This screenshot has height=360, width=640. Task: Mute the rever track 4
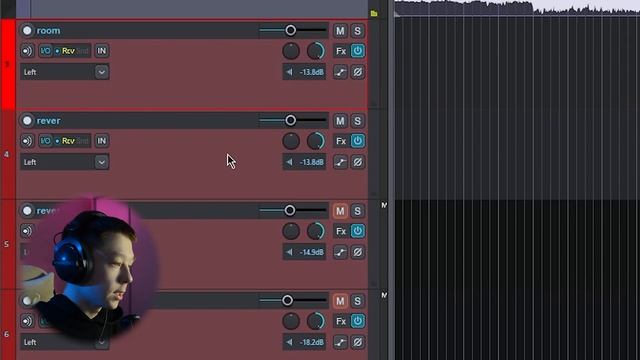click(x=340, y=121)
